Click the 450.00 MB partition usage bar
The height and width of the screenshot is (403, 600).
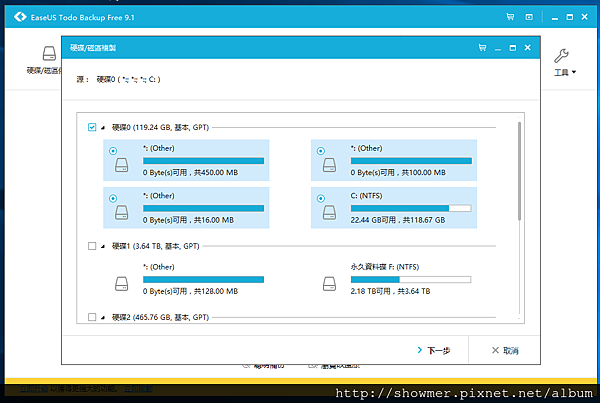(x=203, y=161)
